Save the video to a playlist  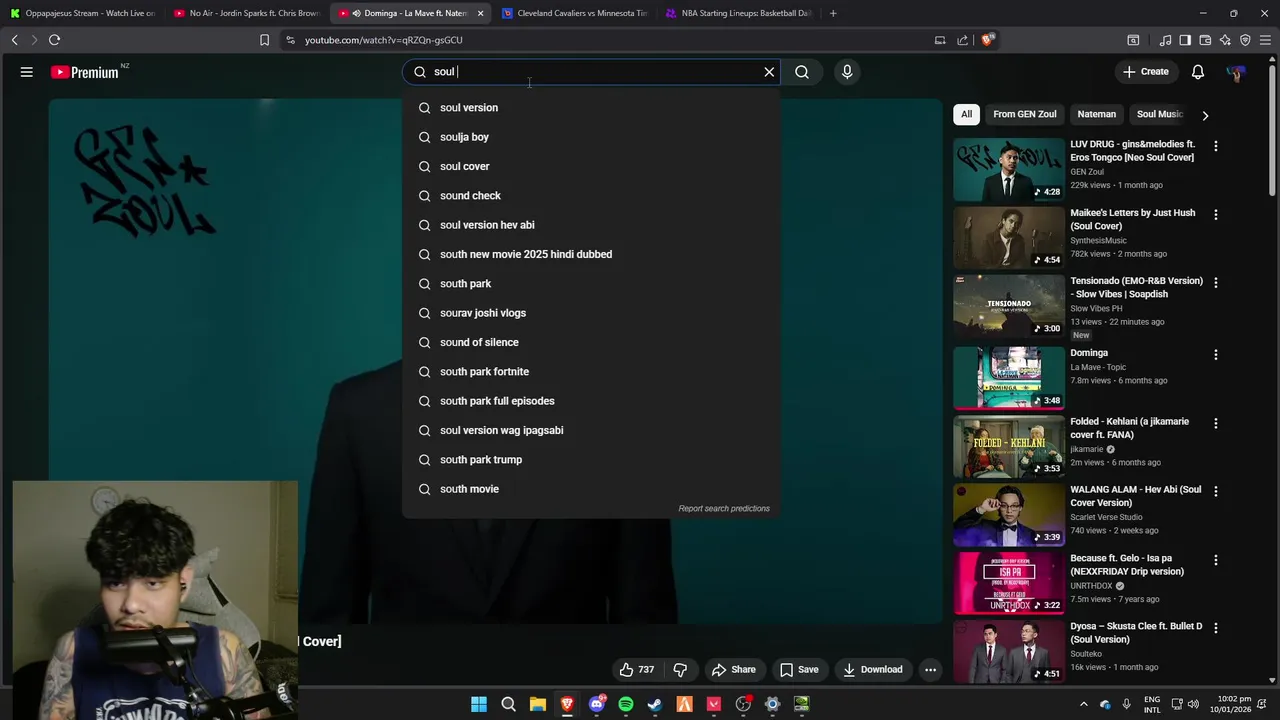[799, 670]
